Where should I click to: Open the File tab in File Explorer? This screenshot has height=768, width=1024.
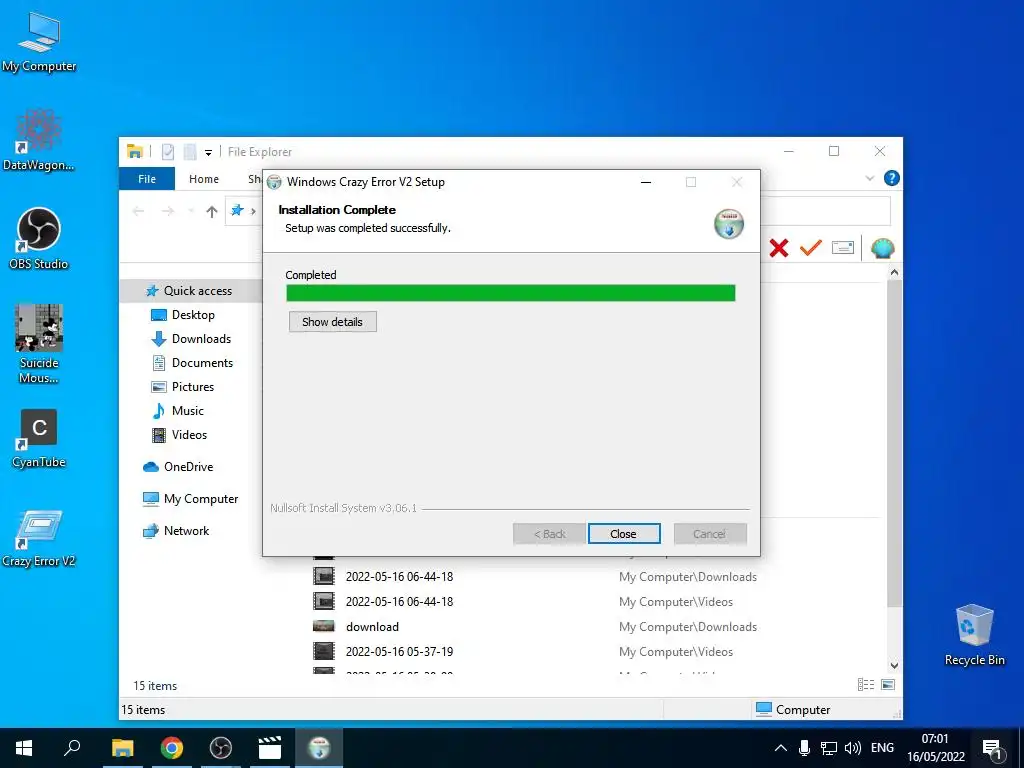coord(147,179)
